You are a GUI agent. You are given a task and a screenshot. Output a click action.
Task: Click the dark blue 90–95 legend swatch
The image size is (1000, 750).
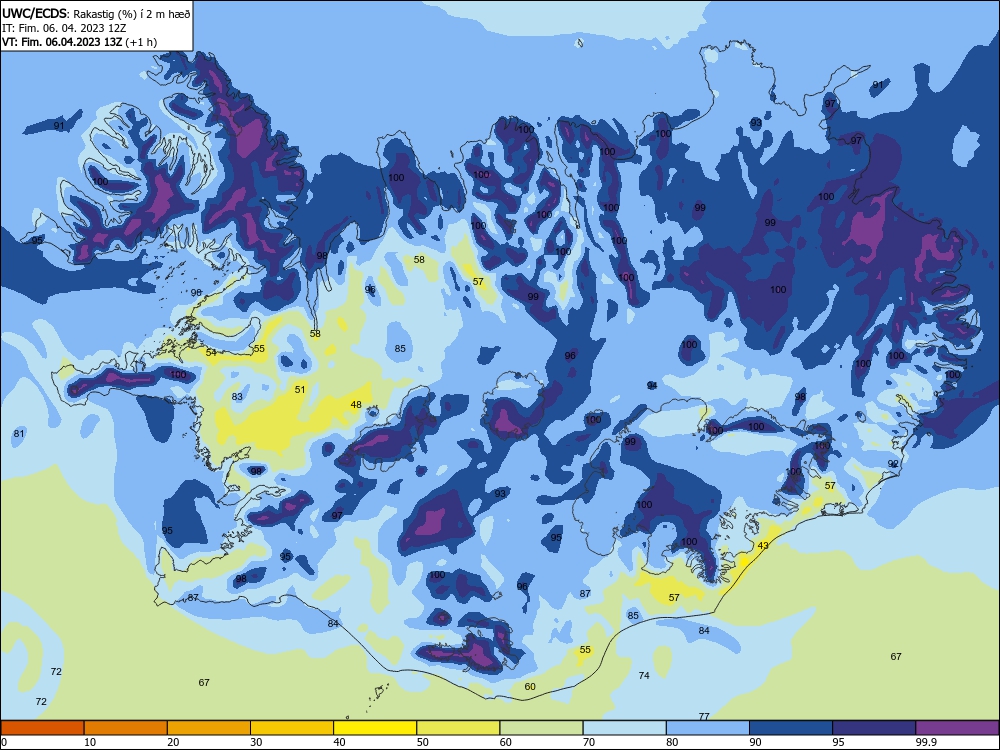pos(791,728)
